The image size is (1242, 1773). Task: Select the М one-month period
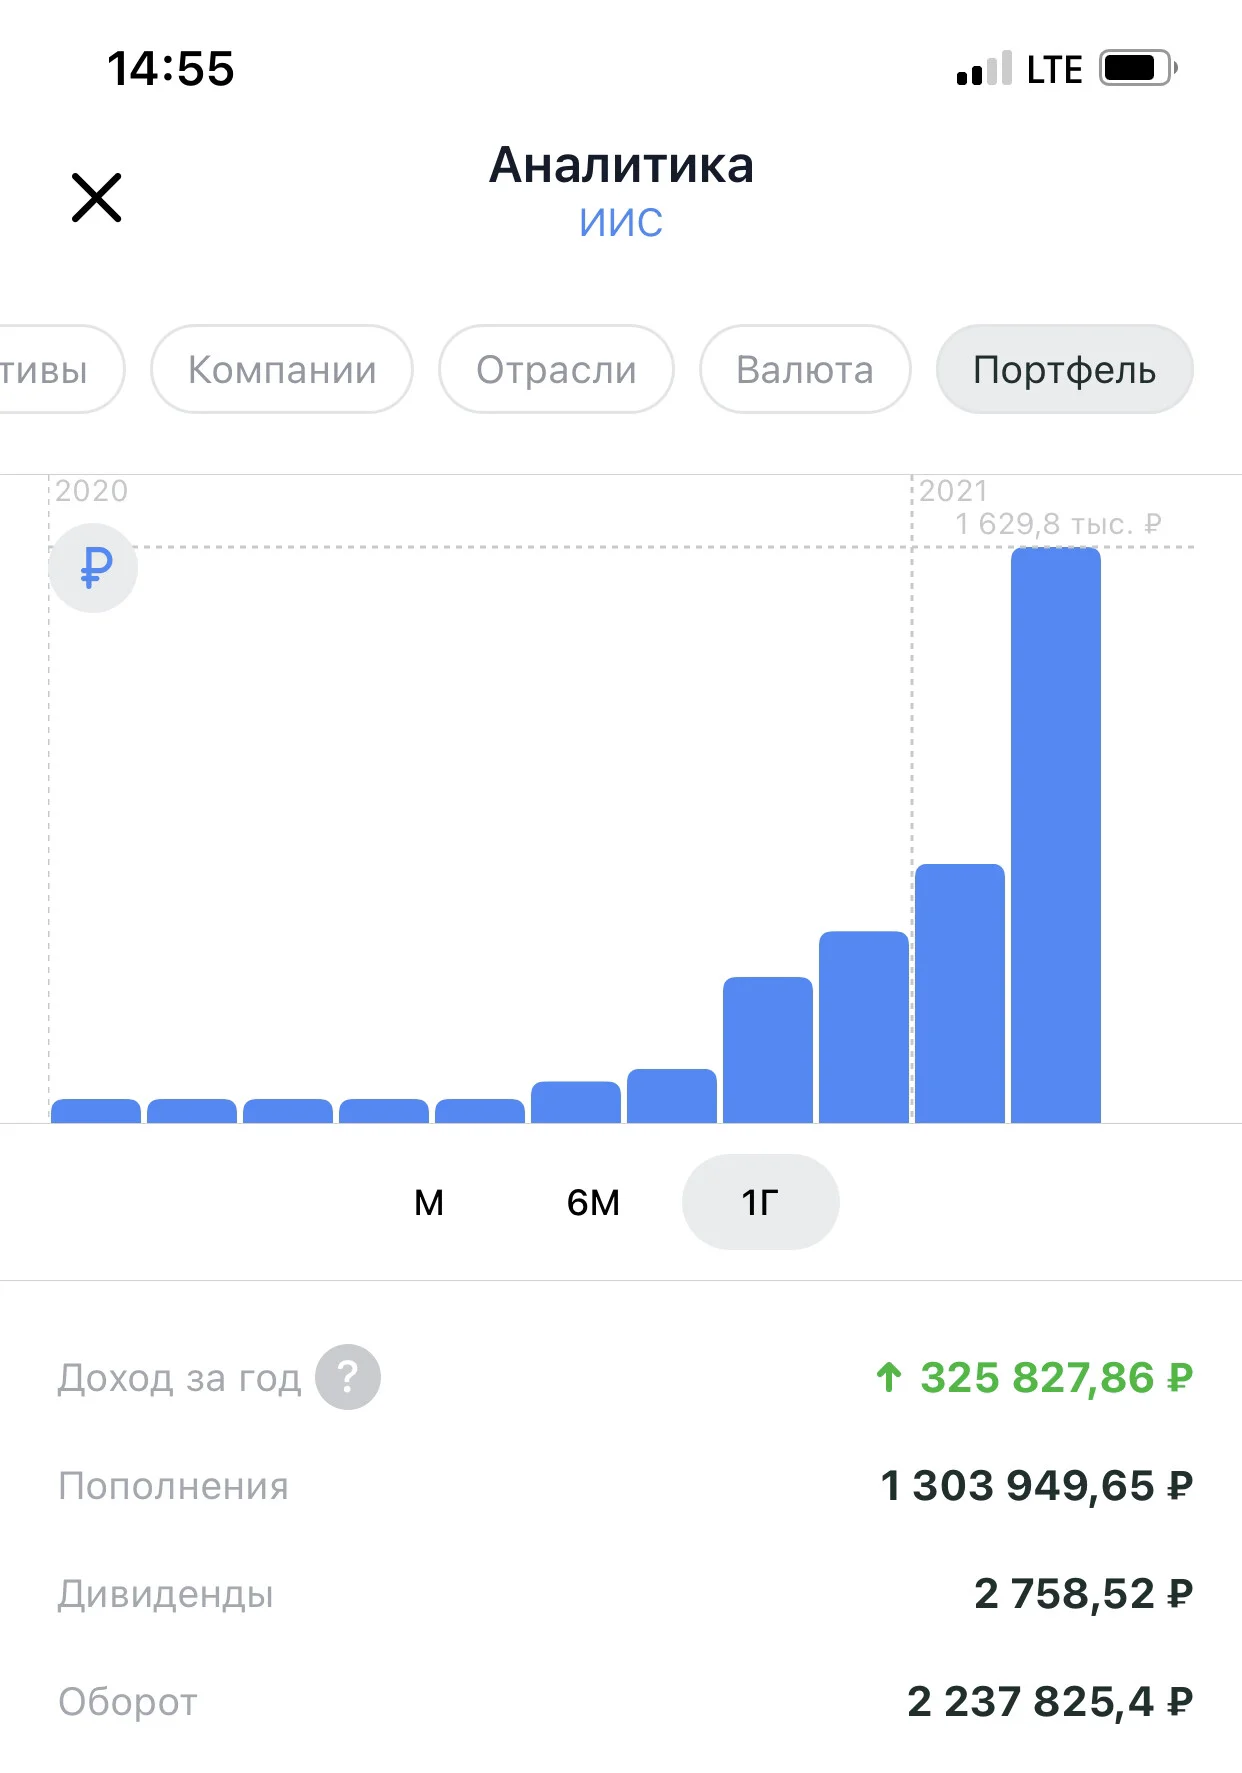pyautogui.click(x=429, y=1202)
